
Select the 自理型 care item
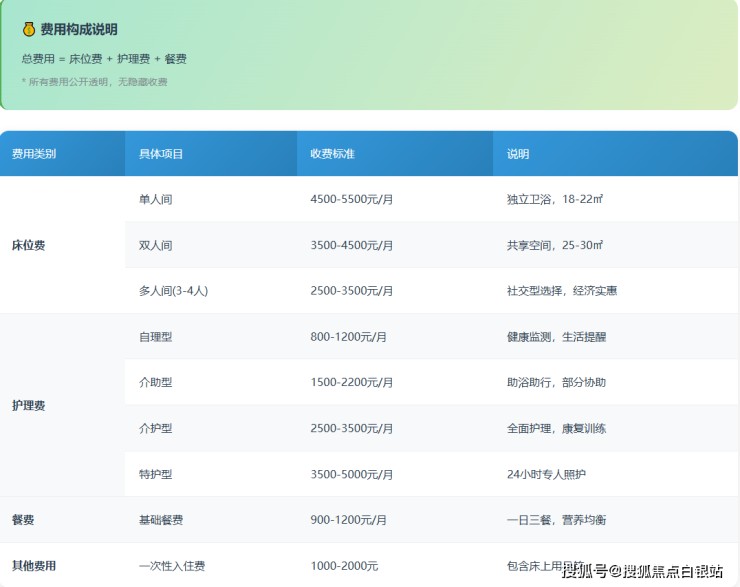[156, 337]
